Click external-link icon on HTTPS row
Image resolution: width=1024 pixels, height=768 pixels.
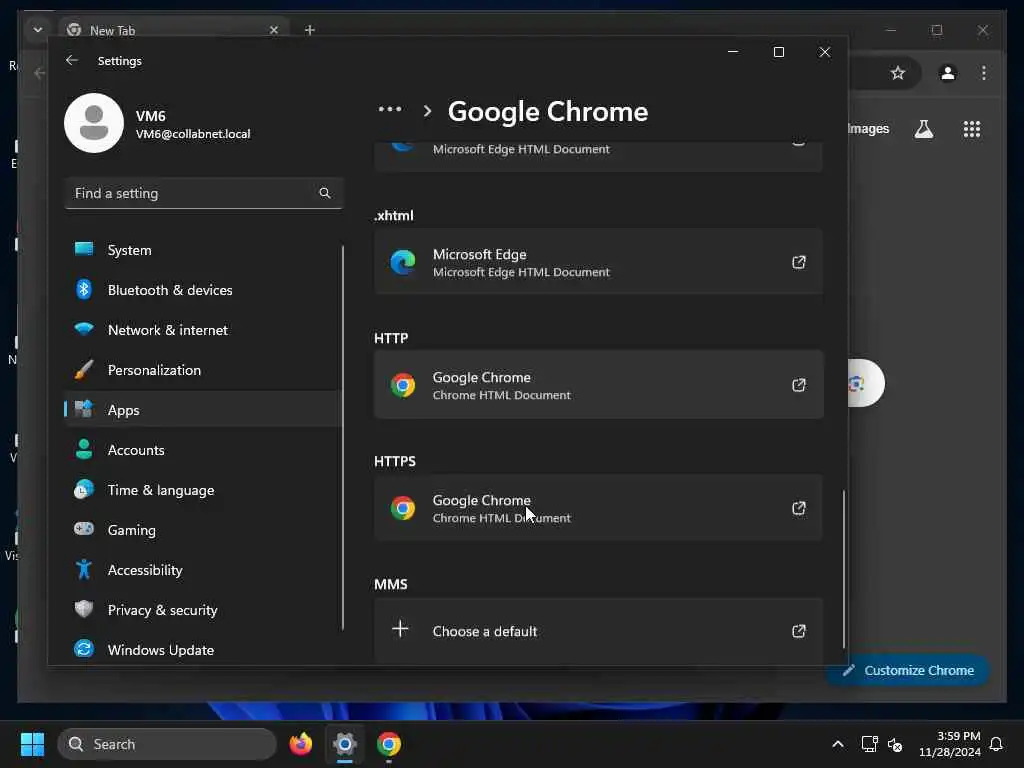click(798, 508)
